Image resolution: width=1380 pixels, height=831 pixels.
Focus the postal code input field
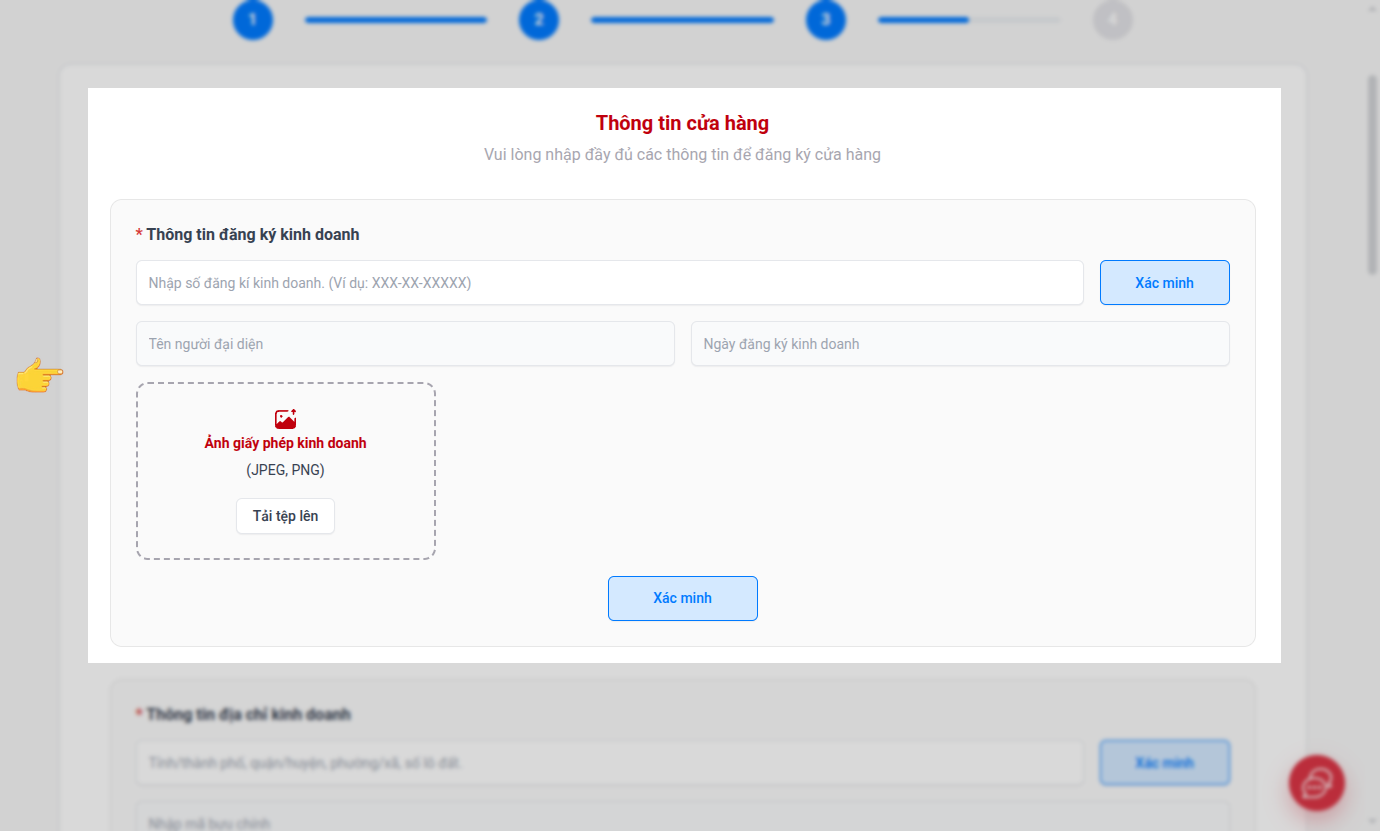(x=680, y=820)
